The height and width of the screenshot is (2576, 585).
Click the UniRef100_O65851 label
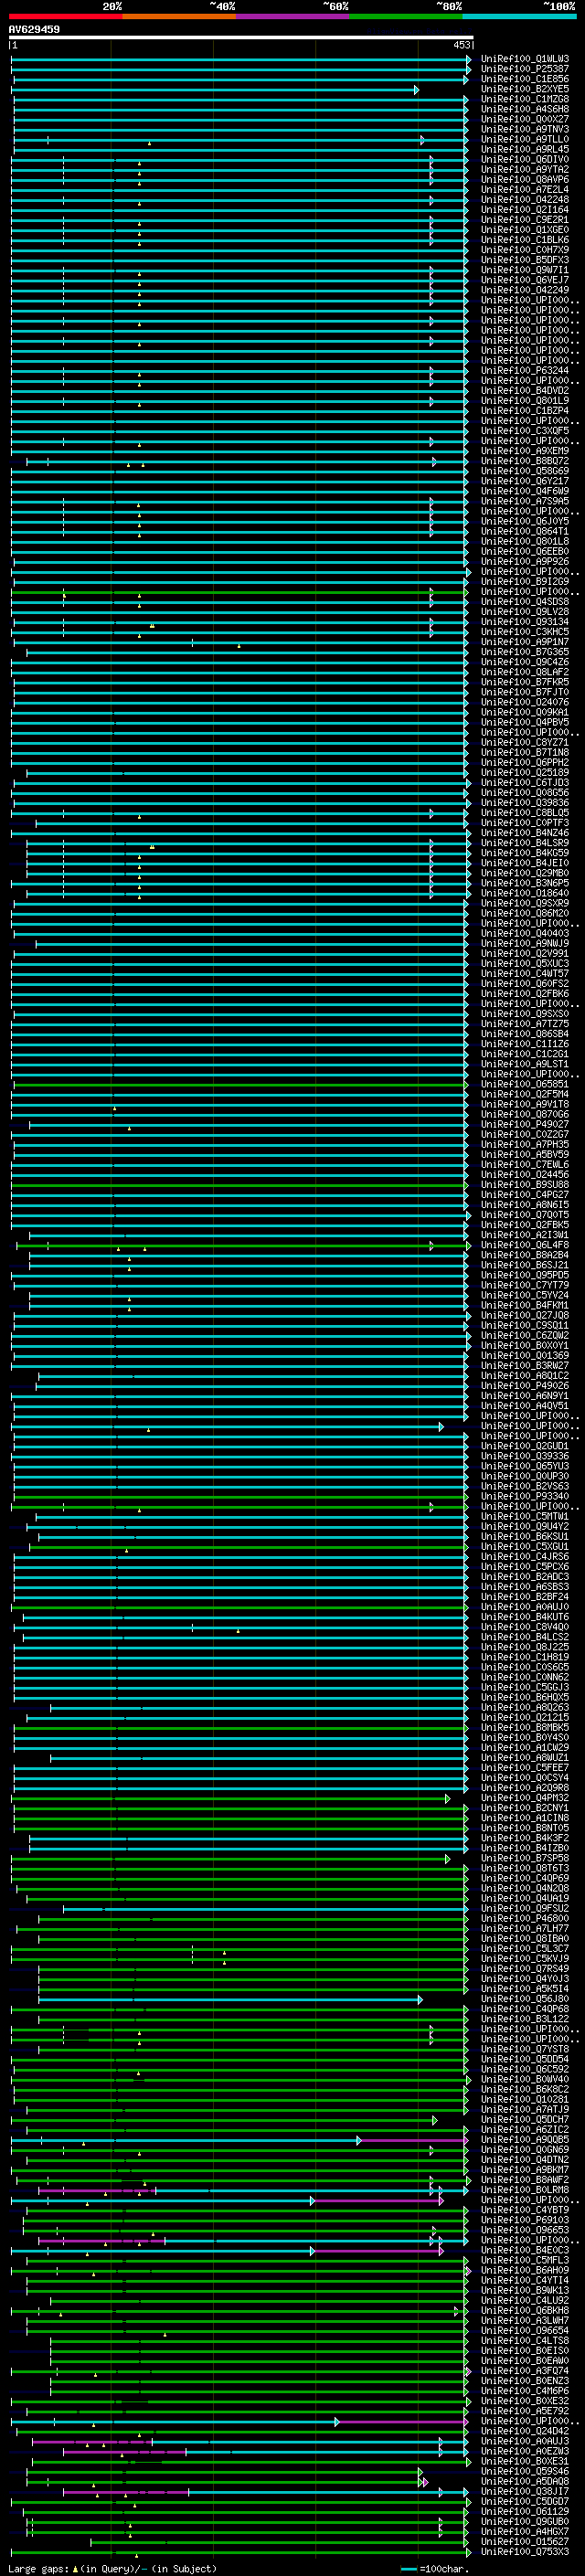(x=525, y=1084)
